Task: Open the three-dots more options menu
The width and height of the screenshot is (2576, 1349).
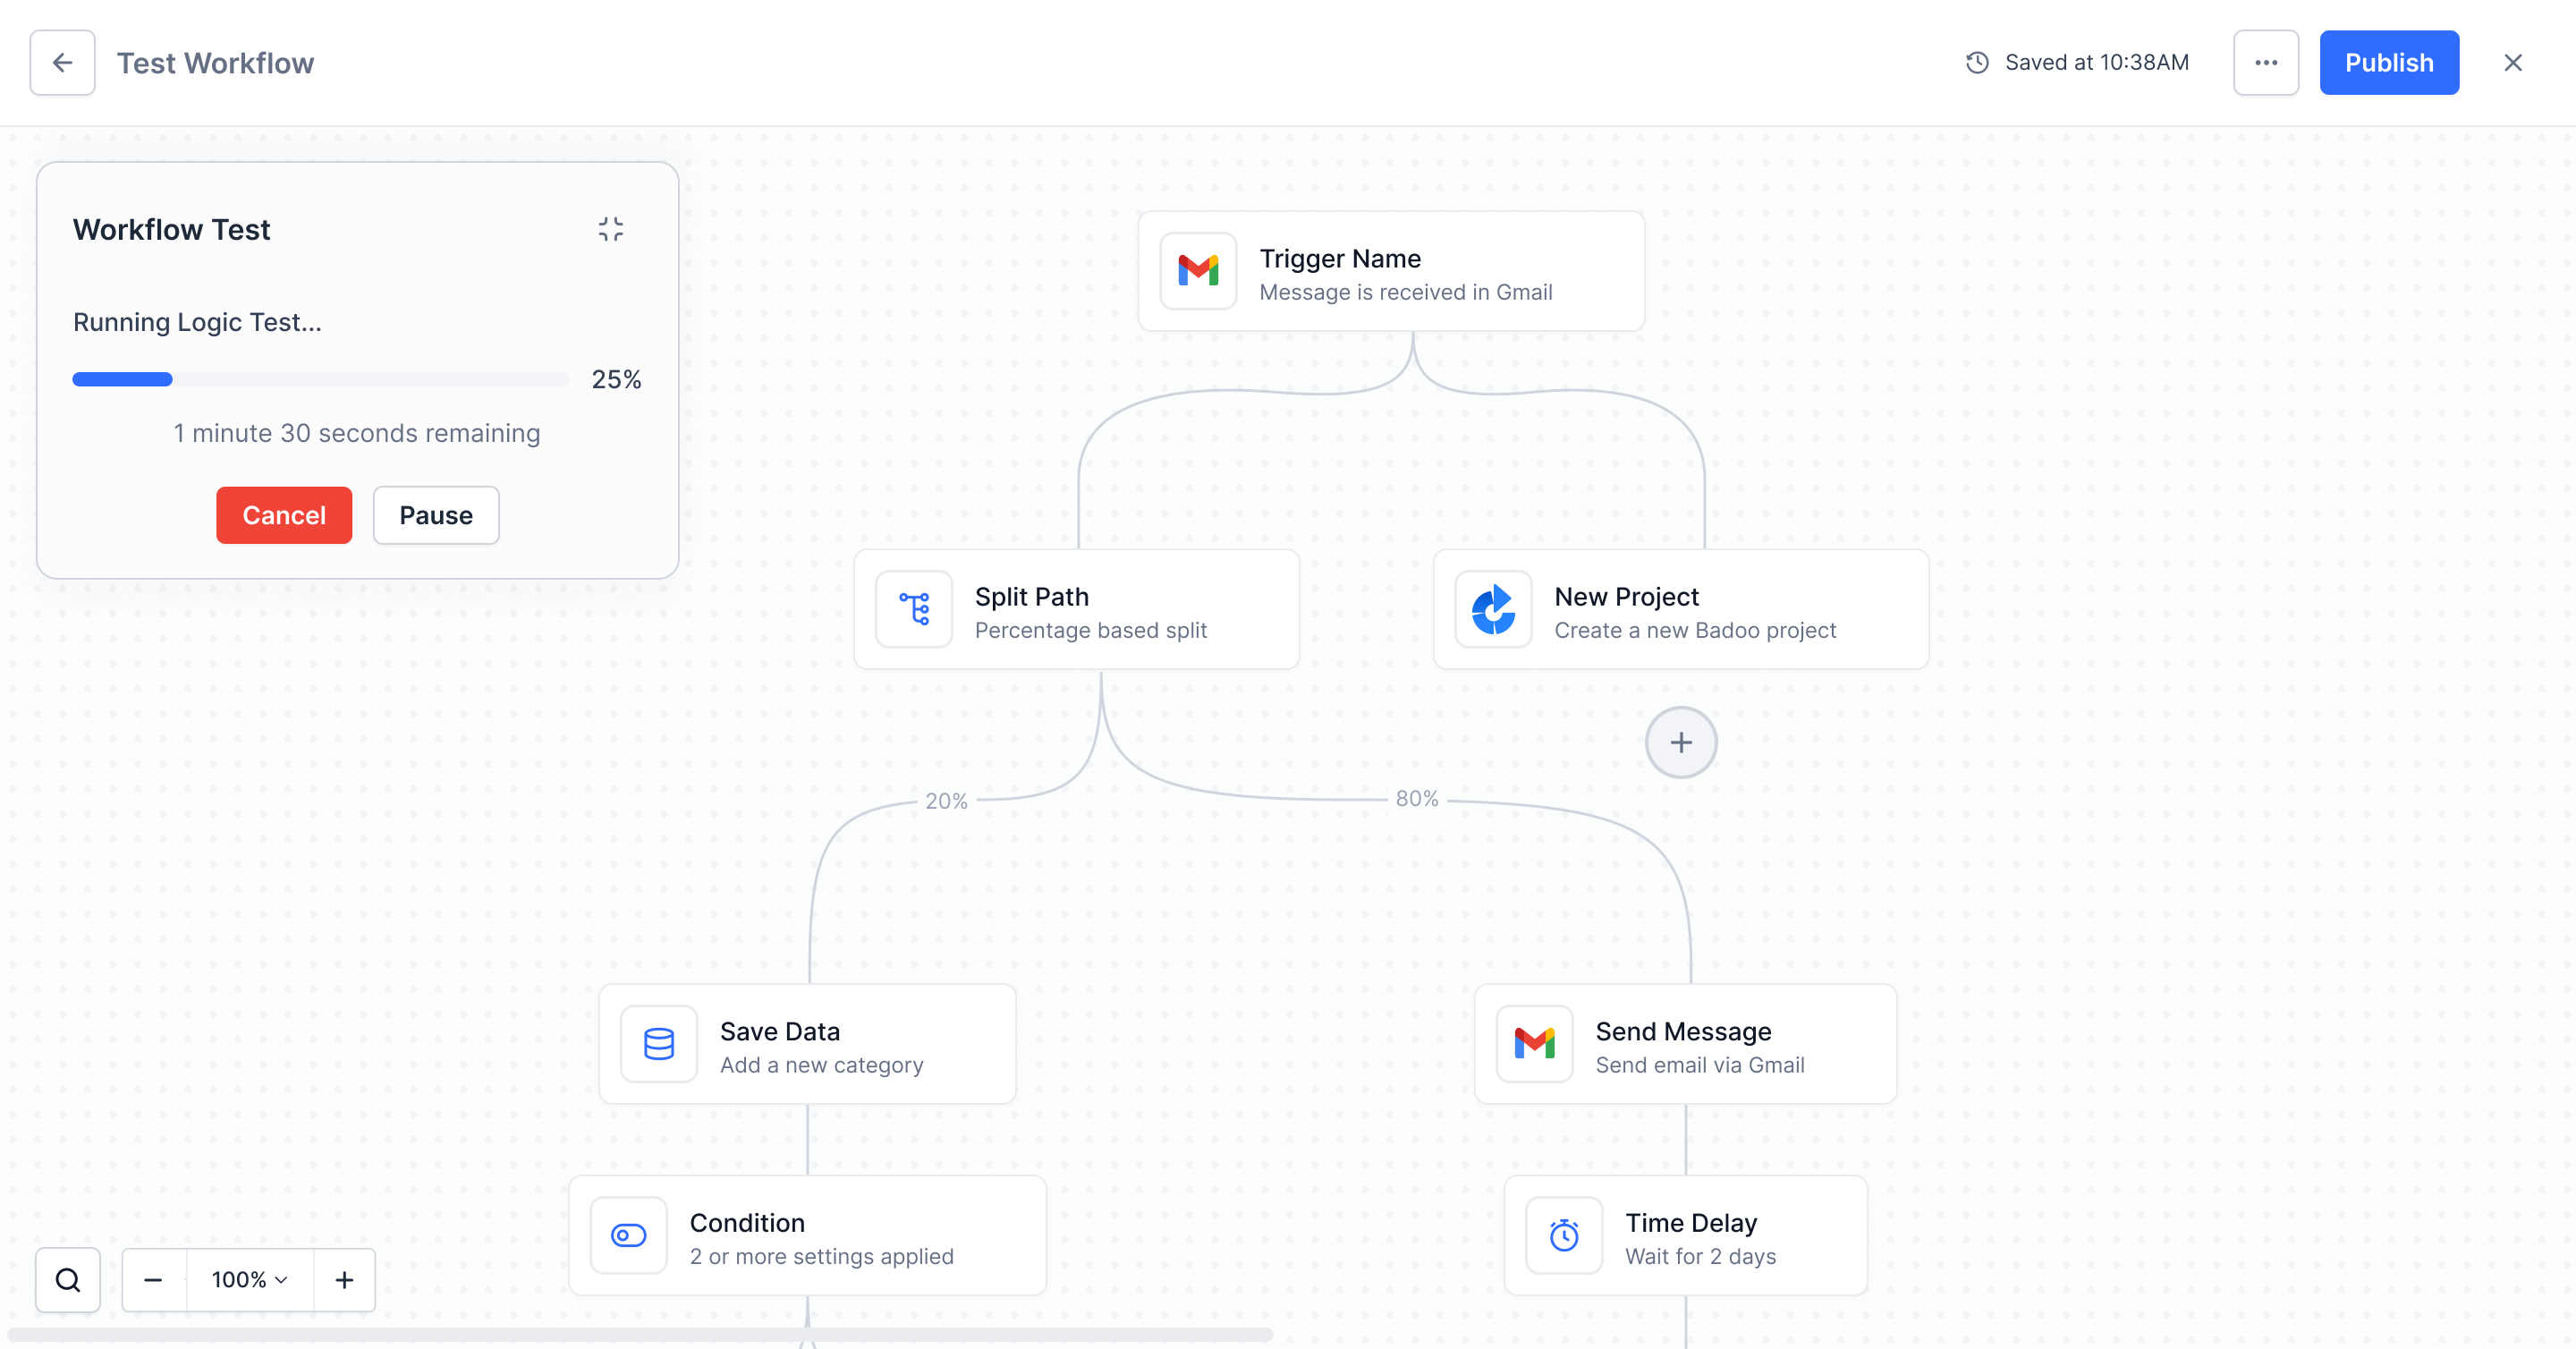Action: pyautogui.click(x=2265, y=63)
